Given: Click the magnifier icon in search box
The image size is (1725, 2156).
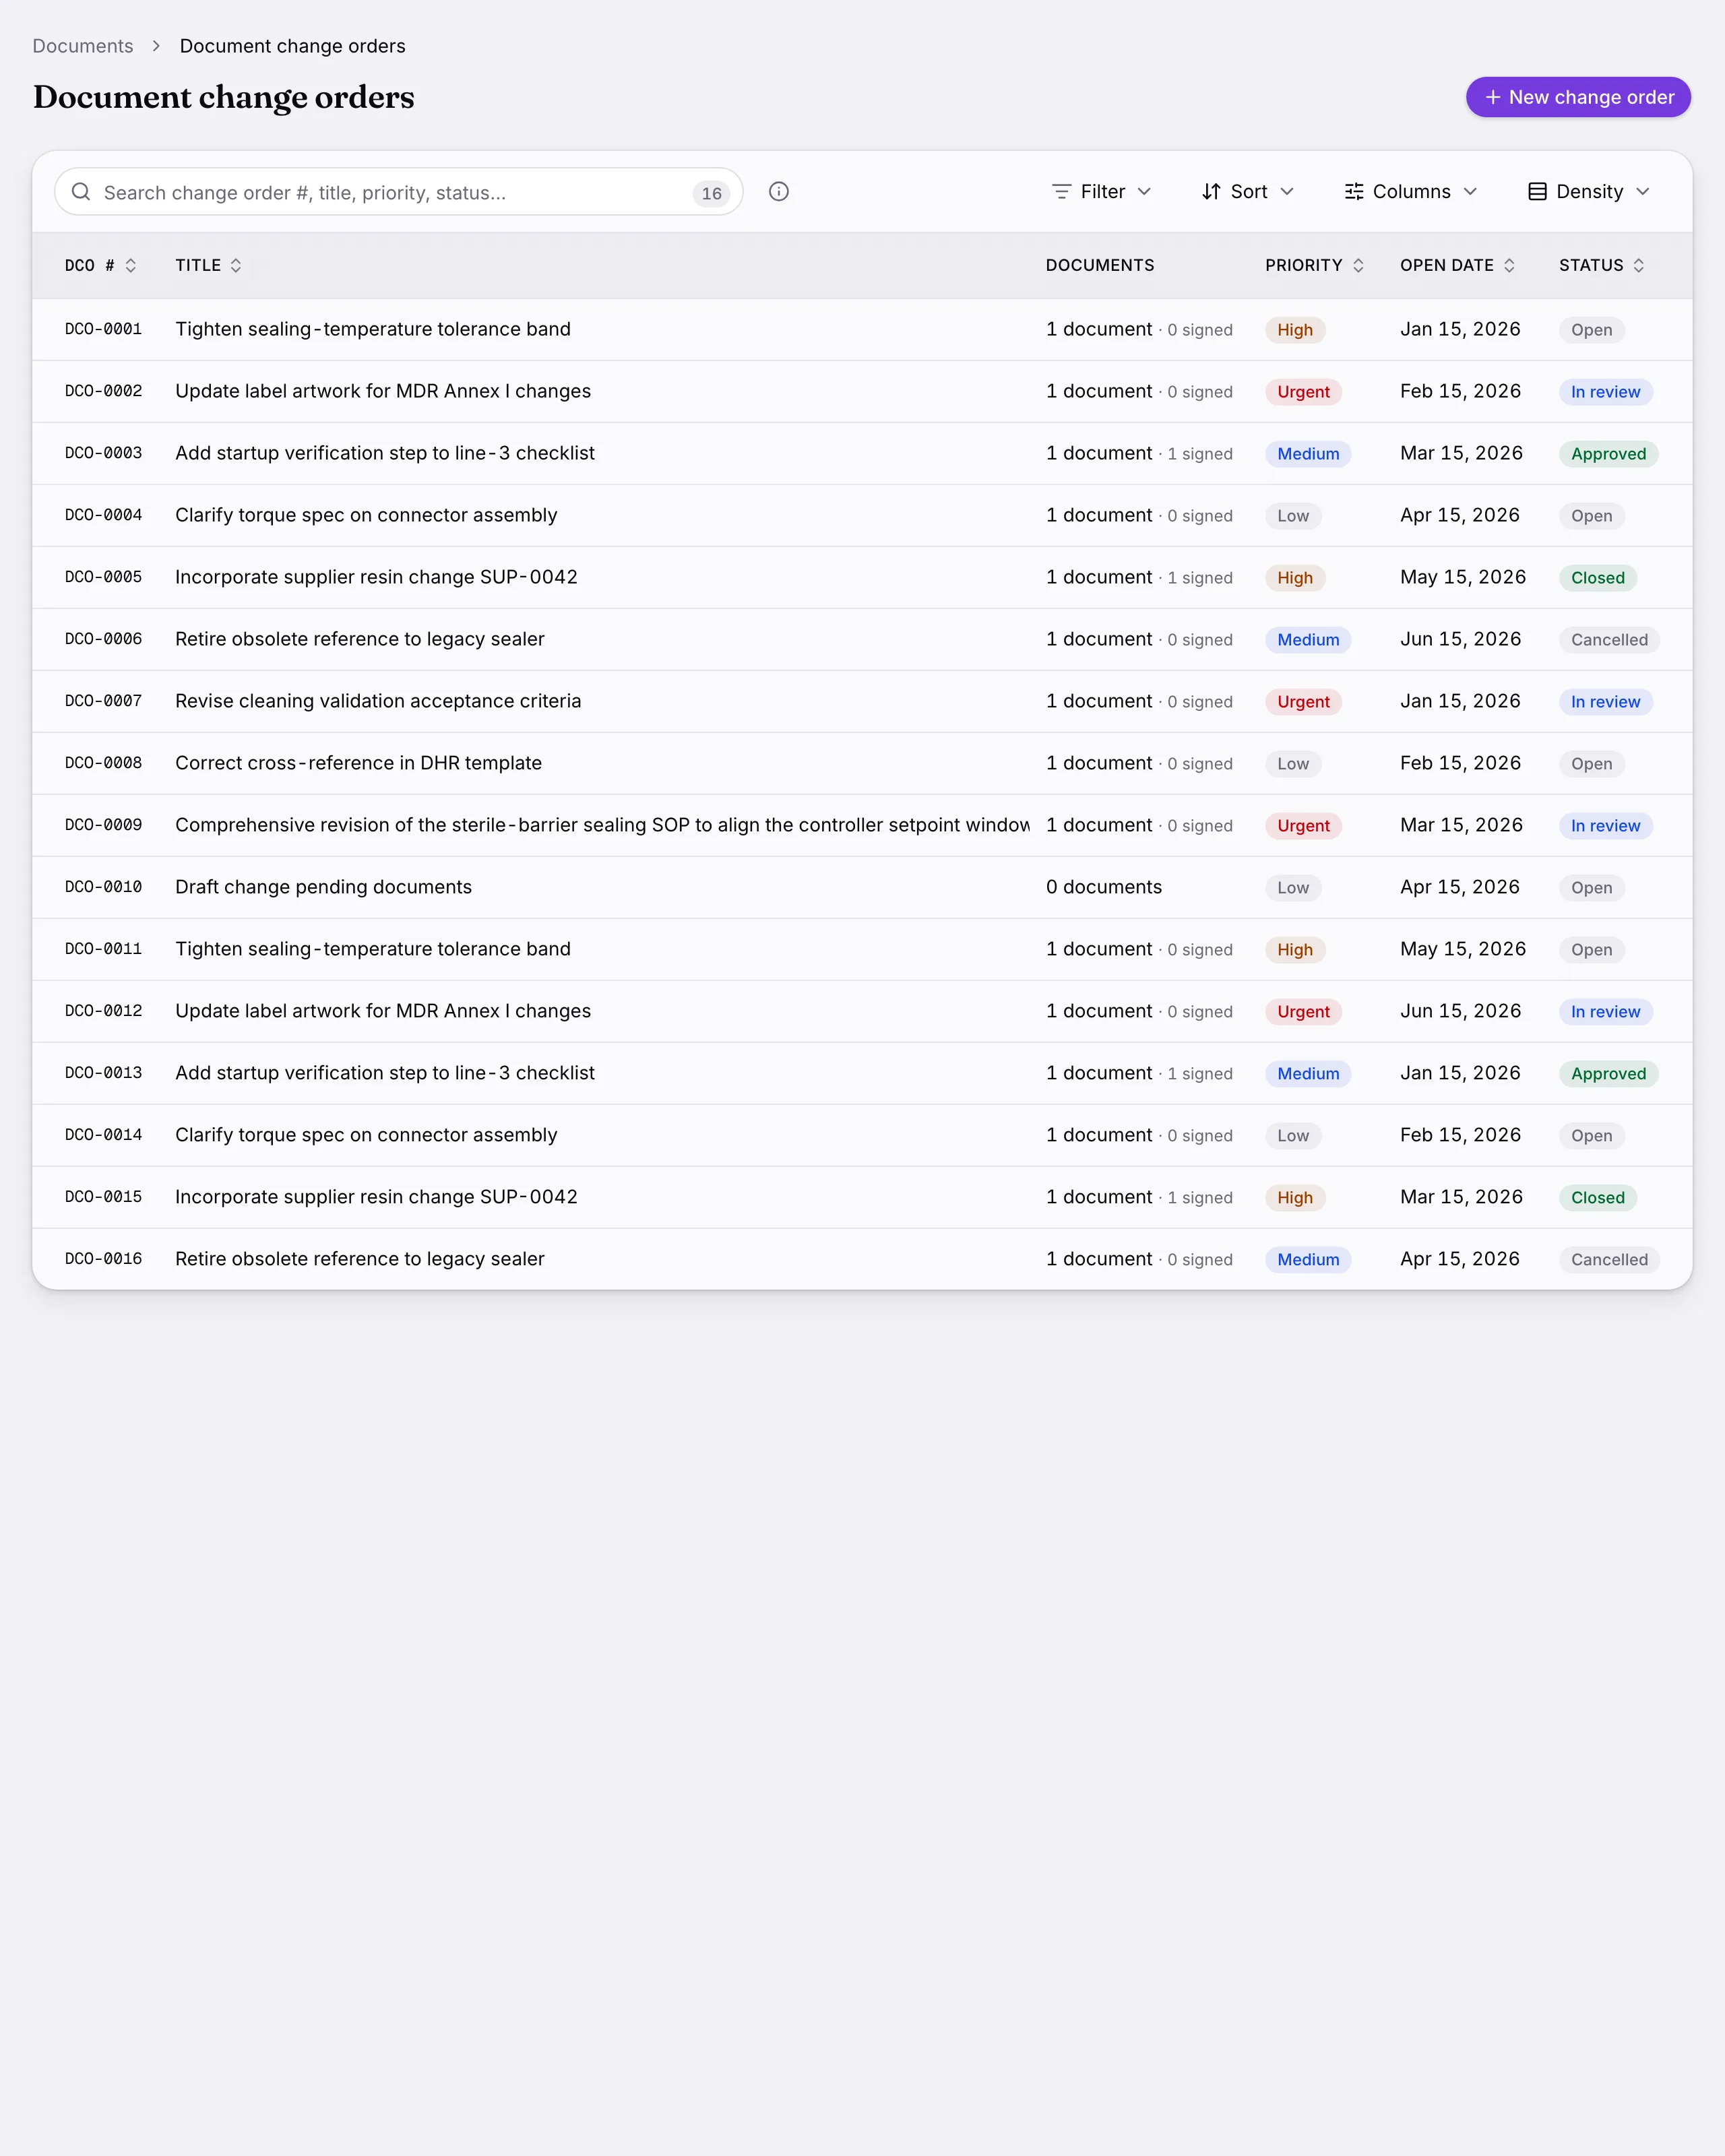Looking at the screenshot, I should pos(81,191).
